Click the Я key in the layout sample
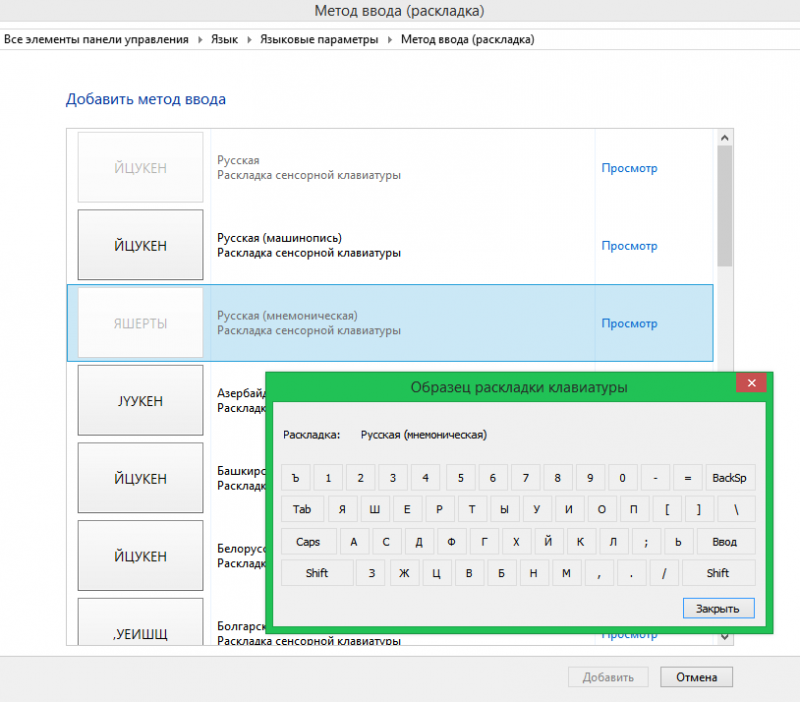800x702 pixels. [x=342, y=509]
